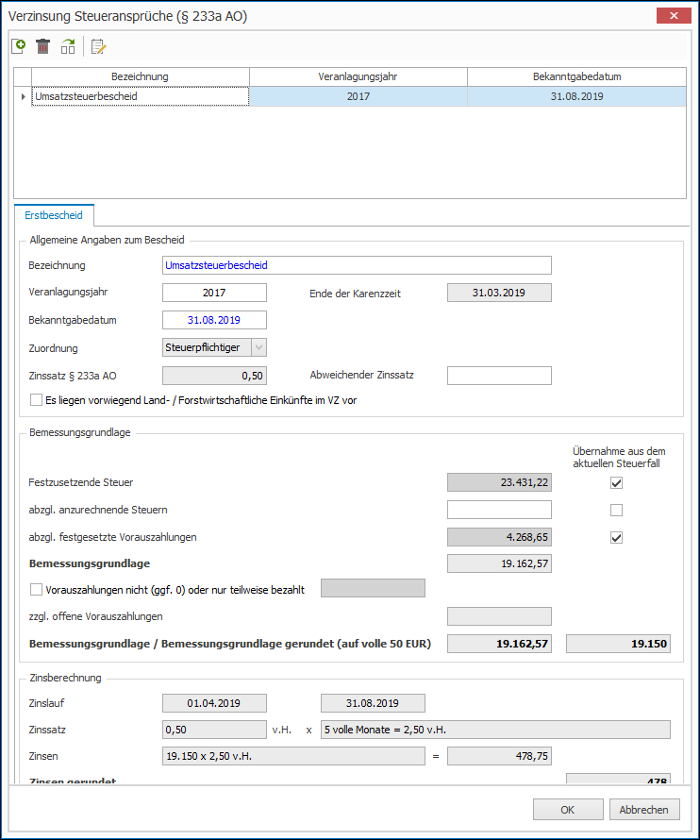Click the zzgl. offene Vorauszahlungen field
The image size is (700, 840).
click(x=499, y=617)
